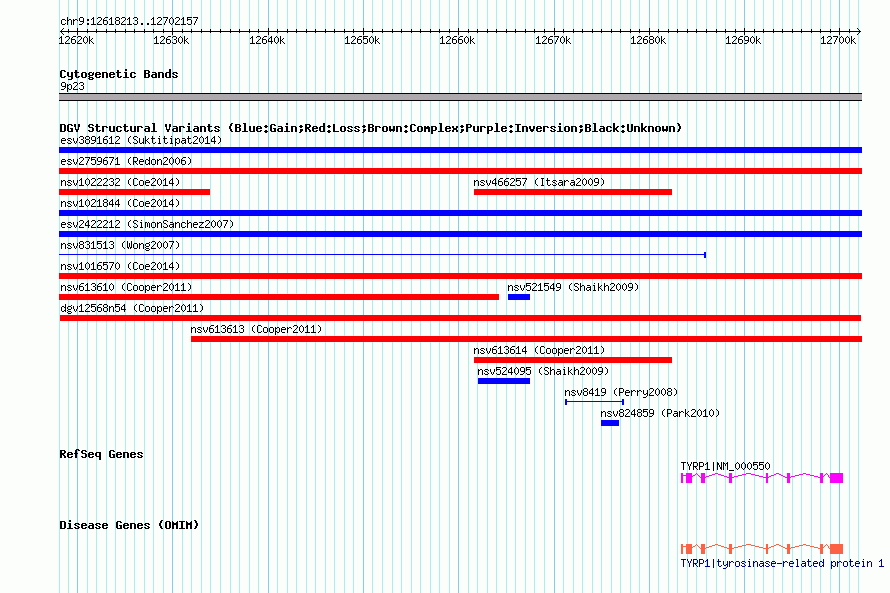Click the esv2759671 (Redon2006) label

pos(126,161)
